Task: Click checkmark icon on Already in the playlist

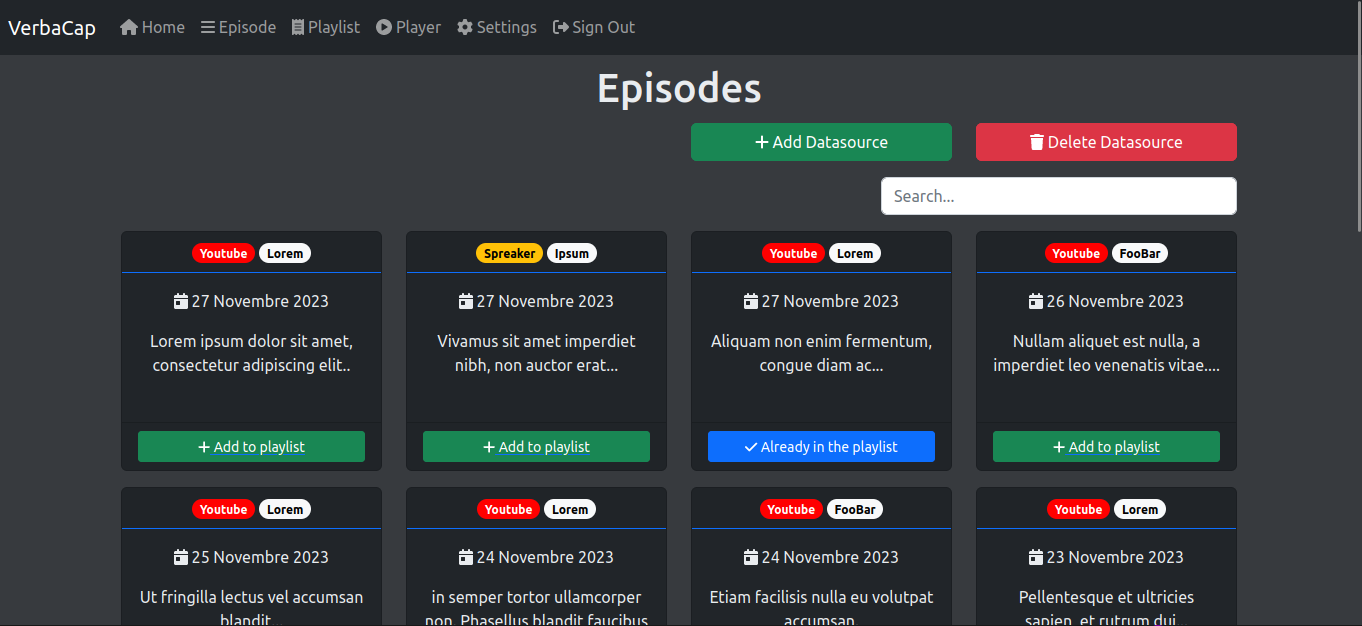Action: pyautogui.click(x=751, y=447)
